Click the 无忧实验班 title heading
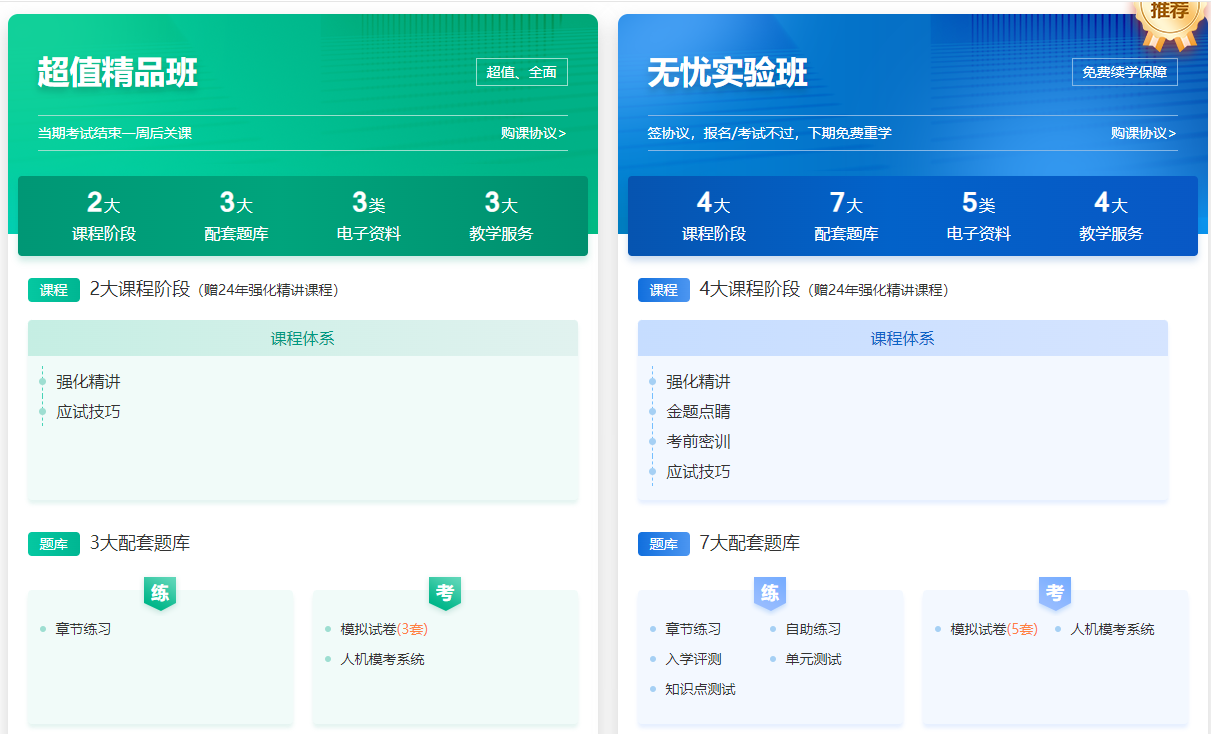Viewport: 1211px width, 734px height. [x=728, y=73]
